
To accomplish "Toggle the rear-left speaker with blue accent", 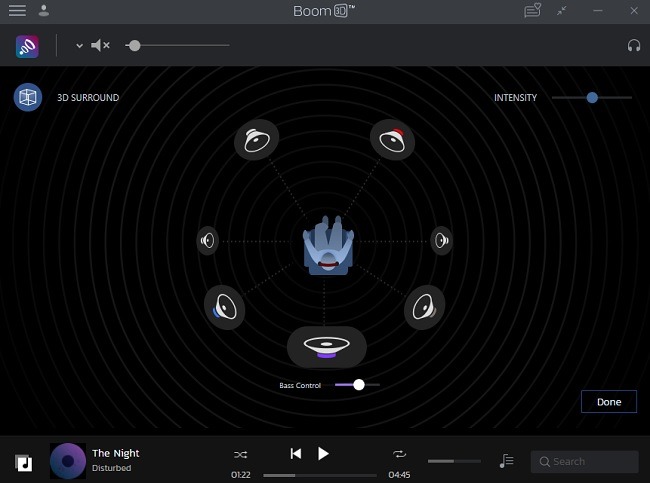I will click(x=225, y=307).
